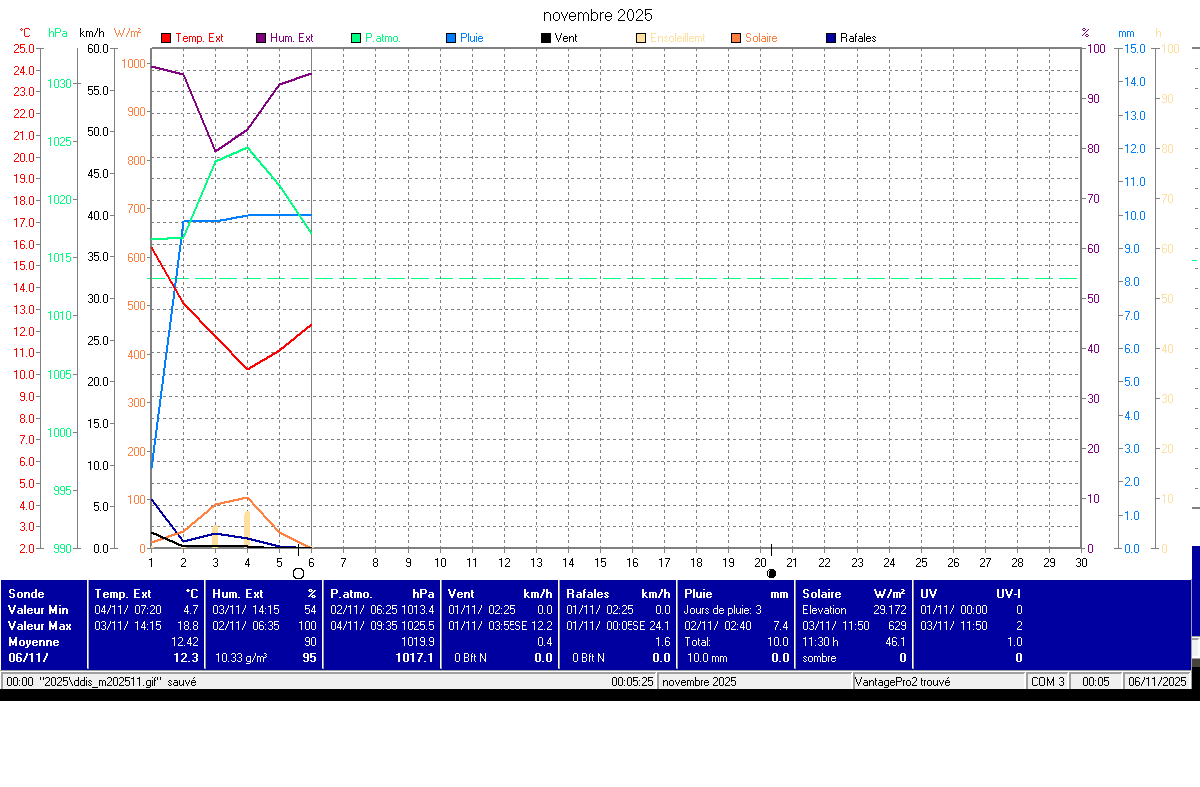Click VantagePro2 trouvé in the status bar
The image size is (1200, 787).
902,681
